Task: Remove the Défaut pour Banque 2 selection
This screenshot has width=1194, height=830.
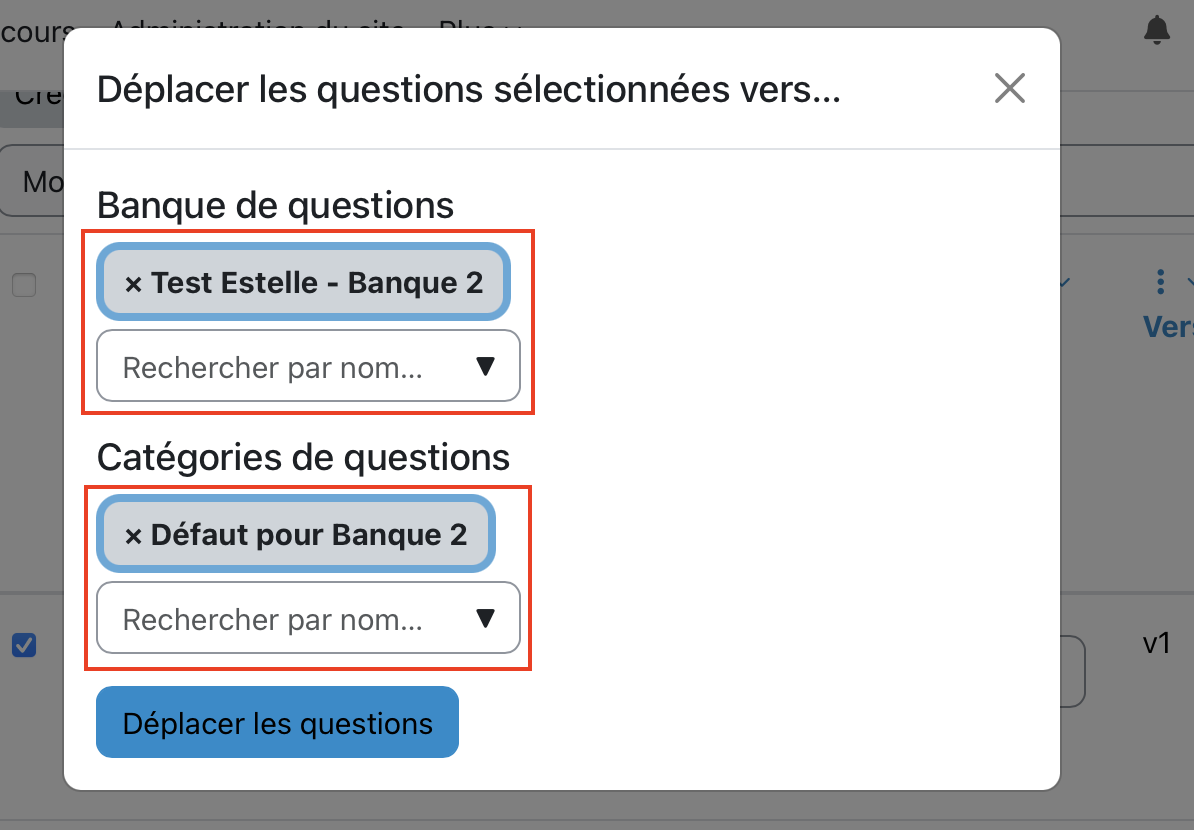Action: point(133,536)
